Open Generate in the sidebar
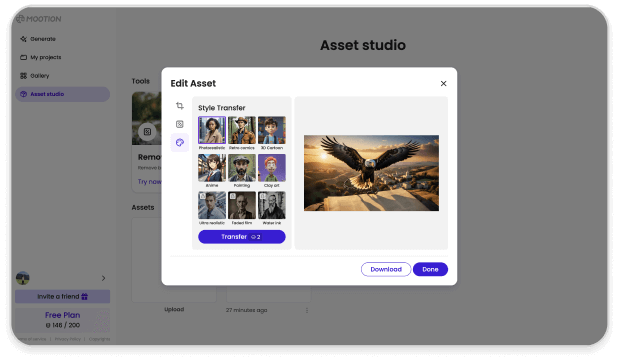Viewport: 617px width, 360px height. (x=38, y=39)
